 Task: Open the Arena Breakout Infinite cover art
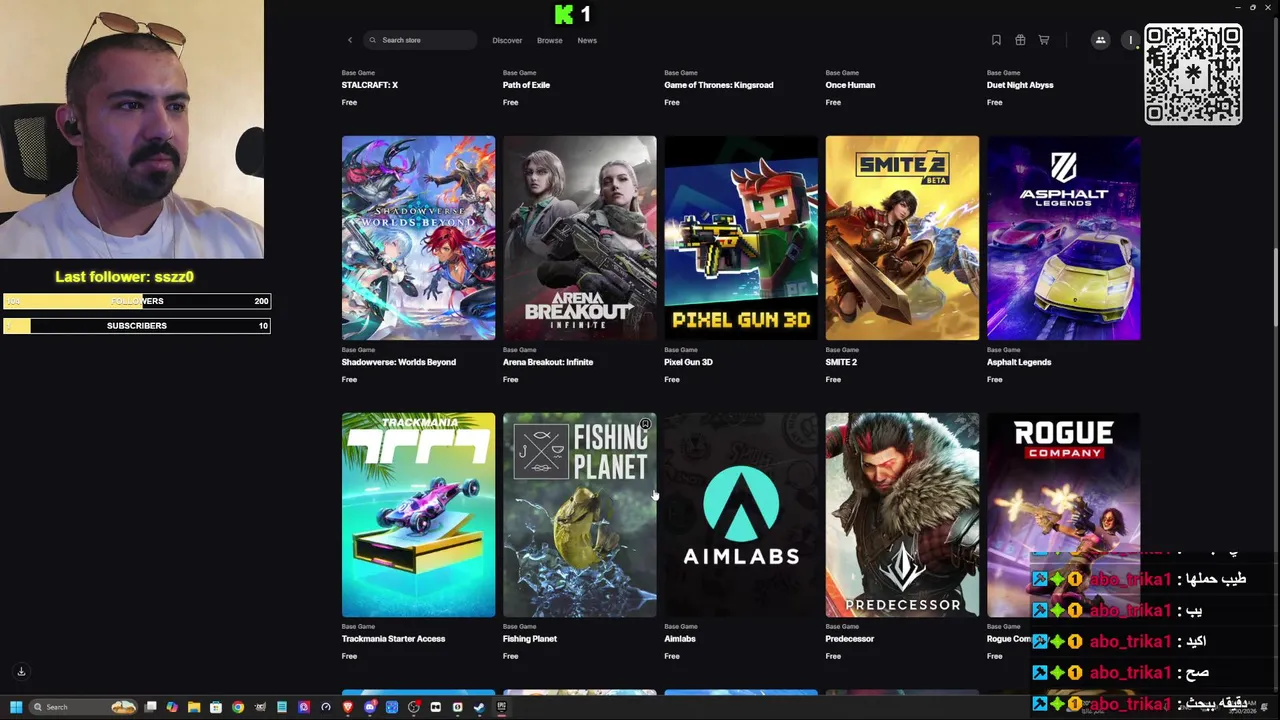pos(580,238)
